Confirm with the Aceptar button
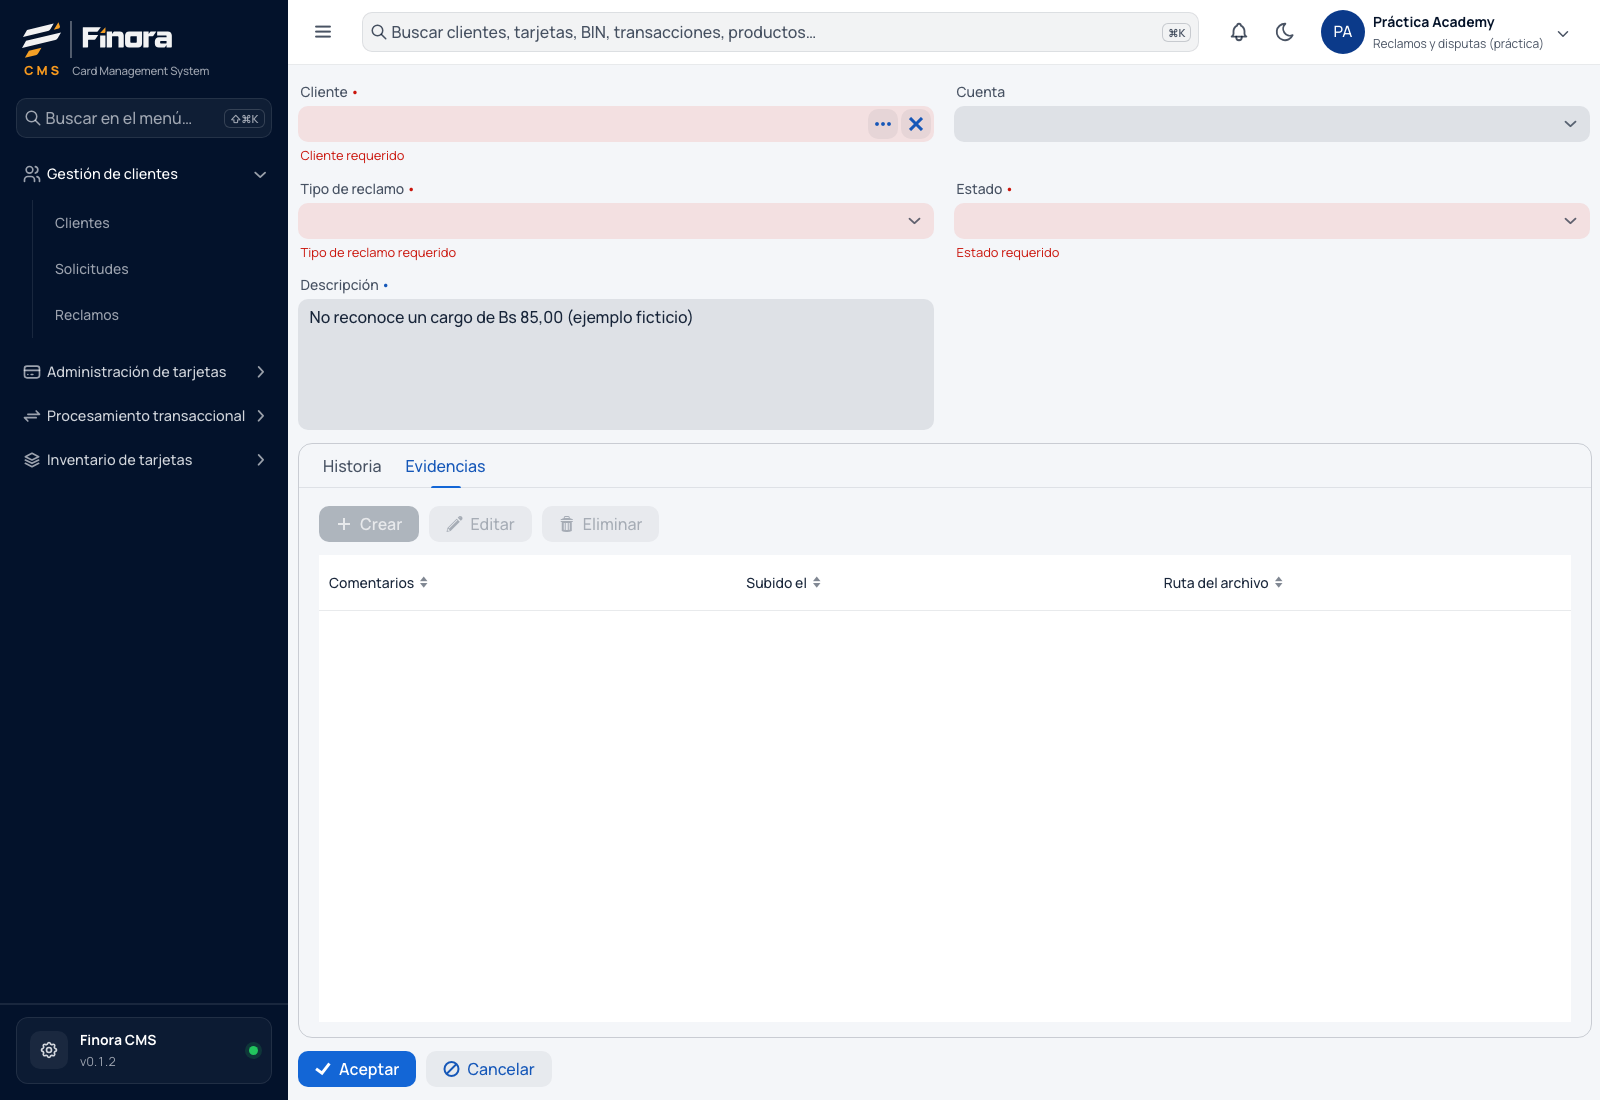The image size is (1600, 1100). click(357, 1069)
